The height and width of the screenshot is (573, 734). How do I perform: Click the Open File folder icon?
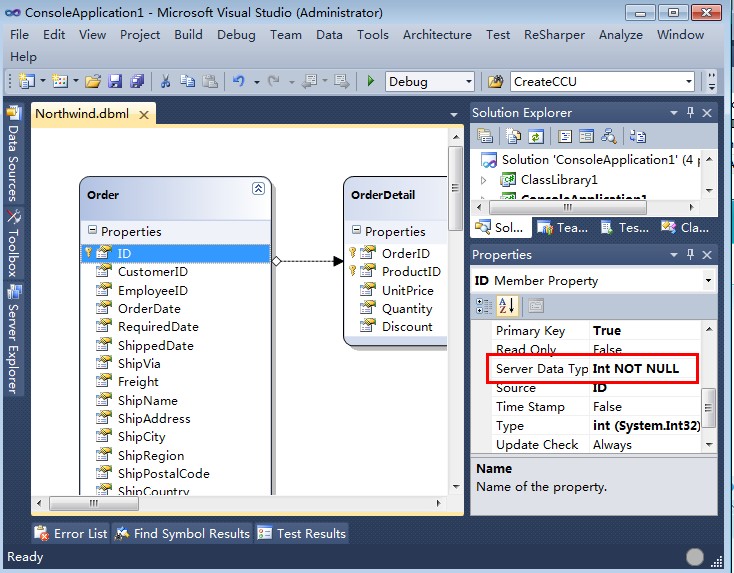pyautogui.click(x=93, y=81)
